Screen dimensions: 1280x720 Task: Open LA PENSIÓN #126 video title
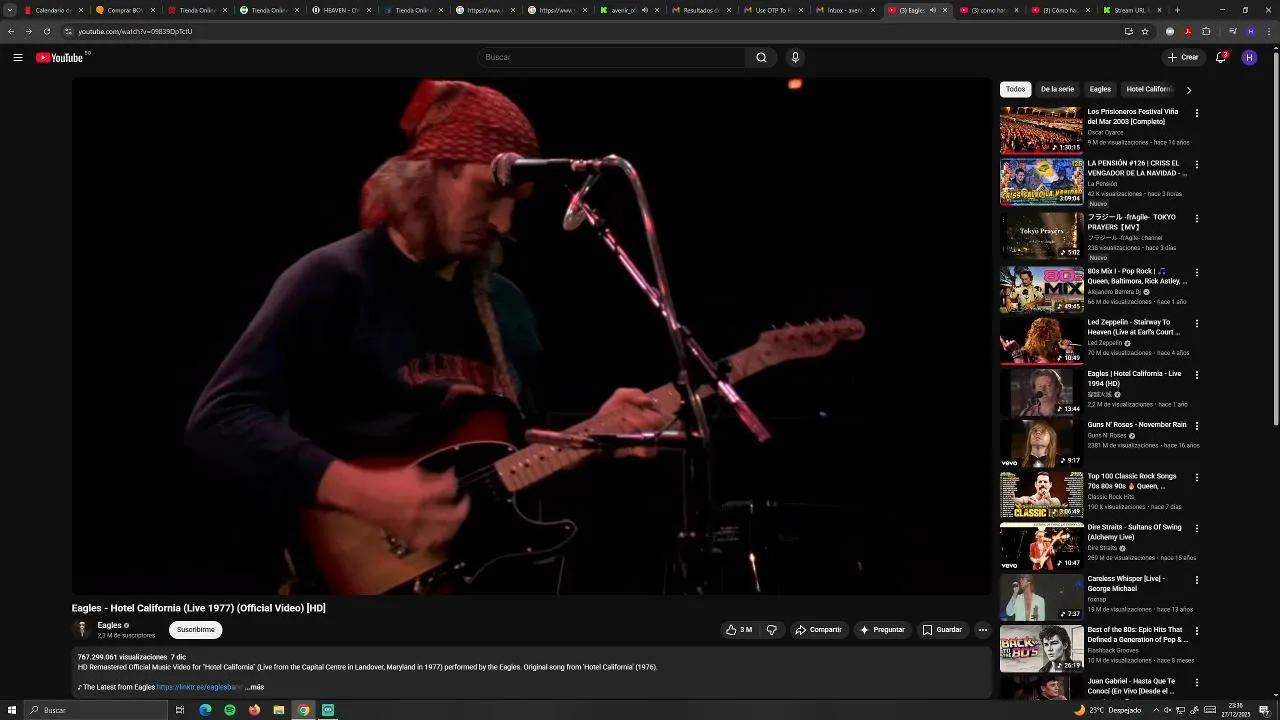pos(1137,168)
